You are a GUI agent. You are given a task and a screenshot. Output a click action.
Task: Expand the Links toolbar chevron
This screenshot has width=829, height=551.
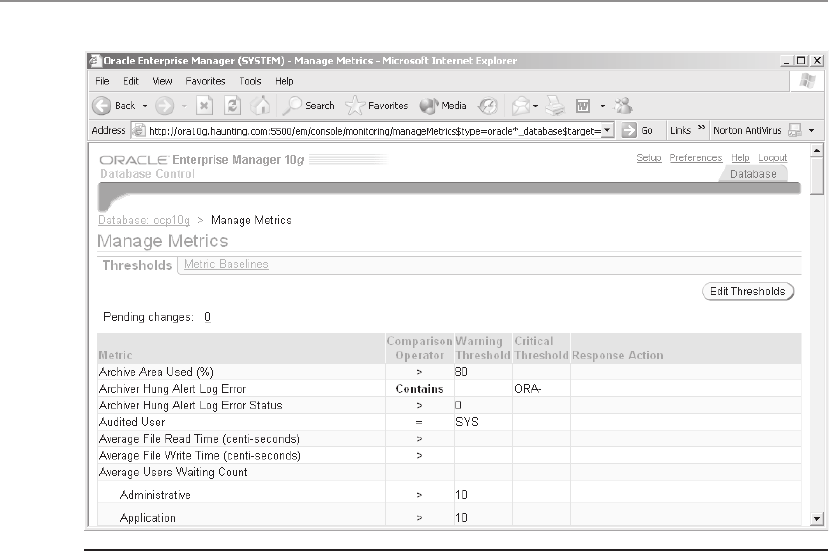point(702,127)
